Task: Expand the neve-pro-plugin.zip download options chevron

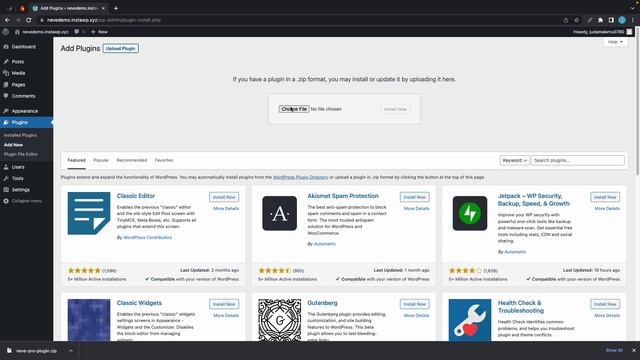Action: [71, 351]
